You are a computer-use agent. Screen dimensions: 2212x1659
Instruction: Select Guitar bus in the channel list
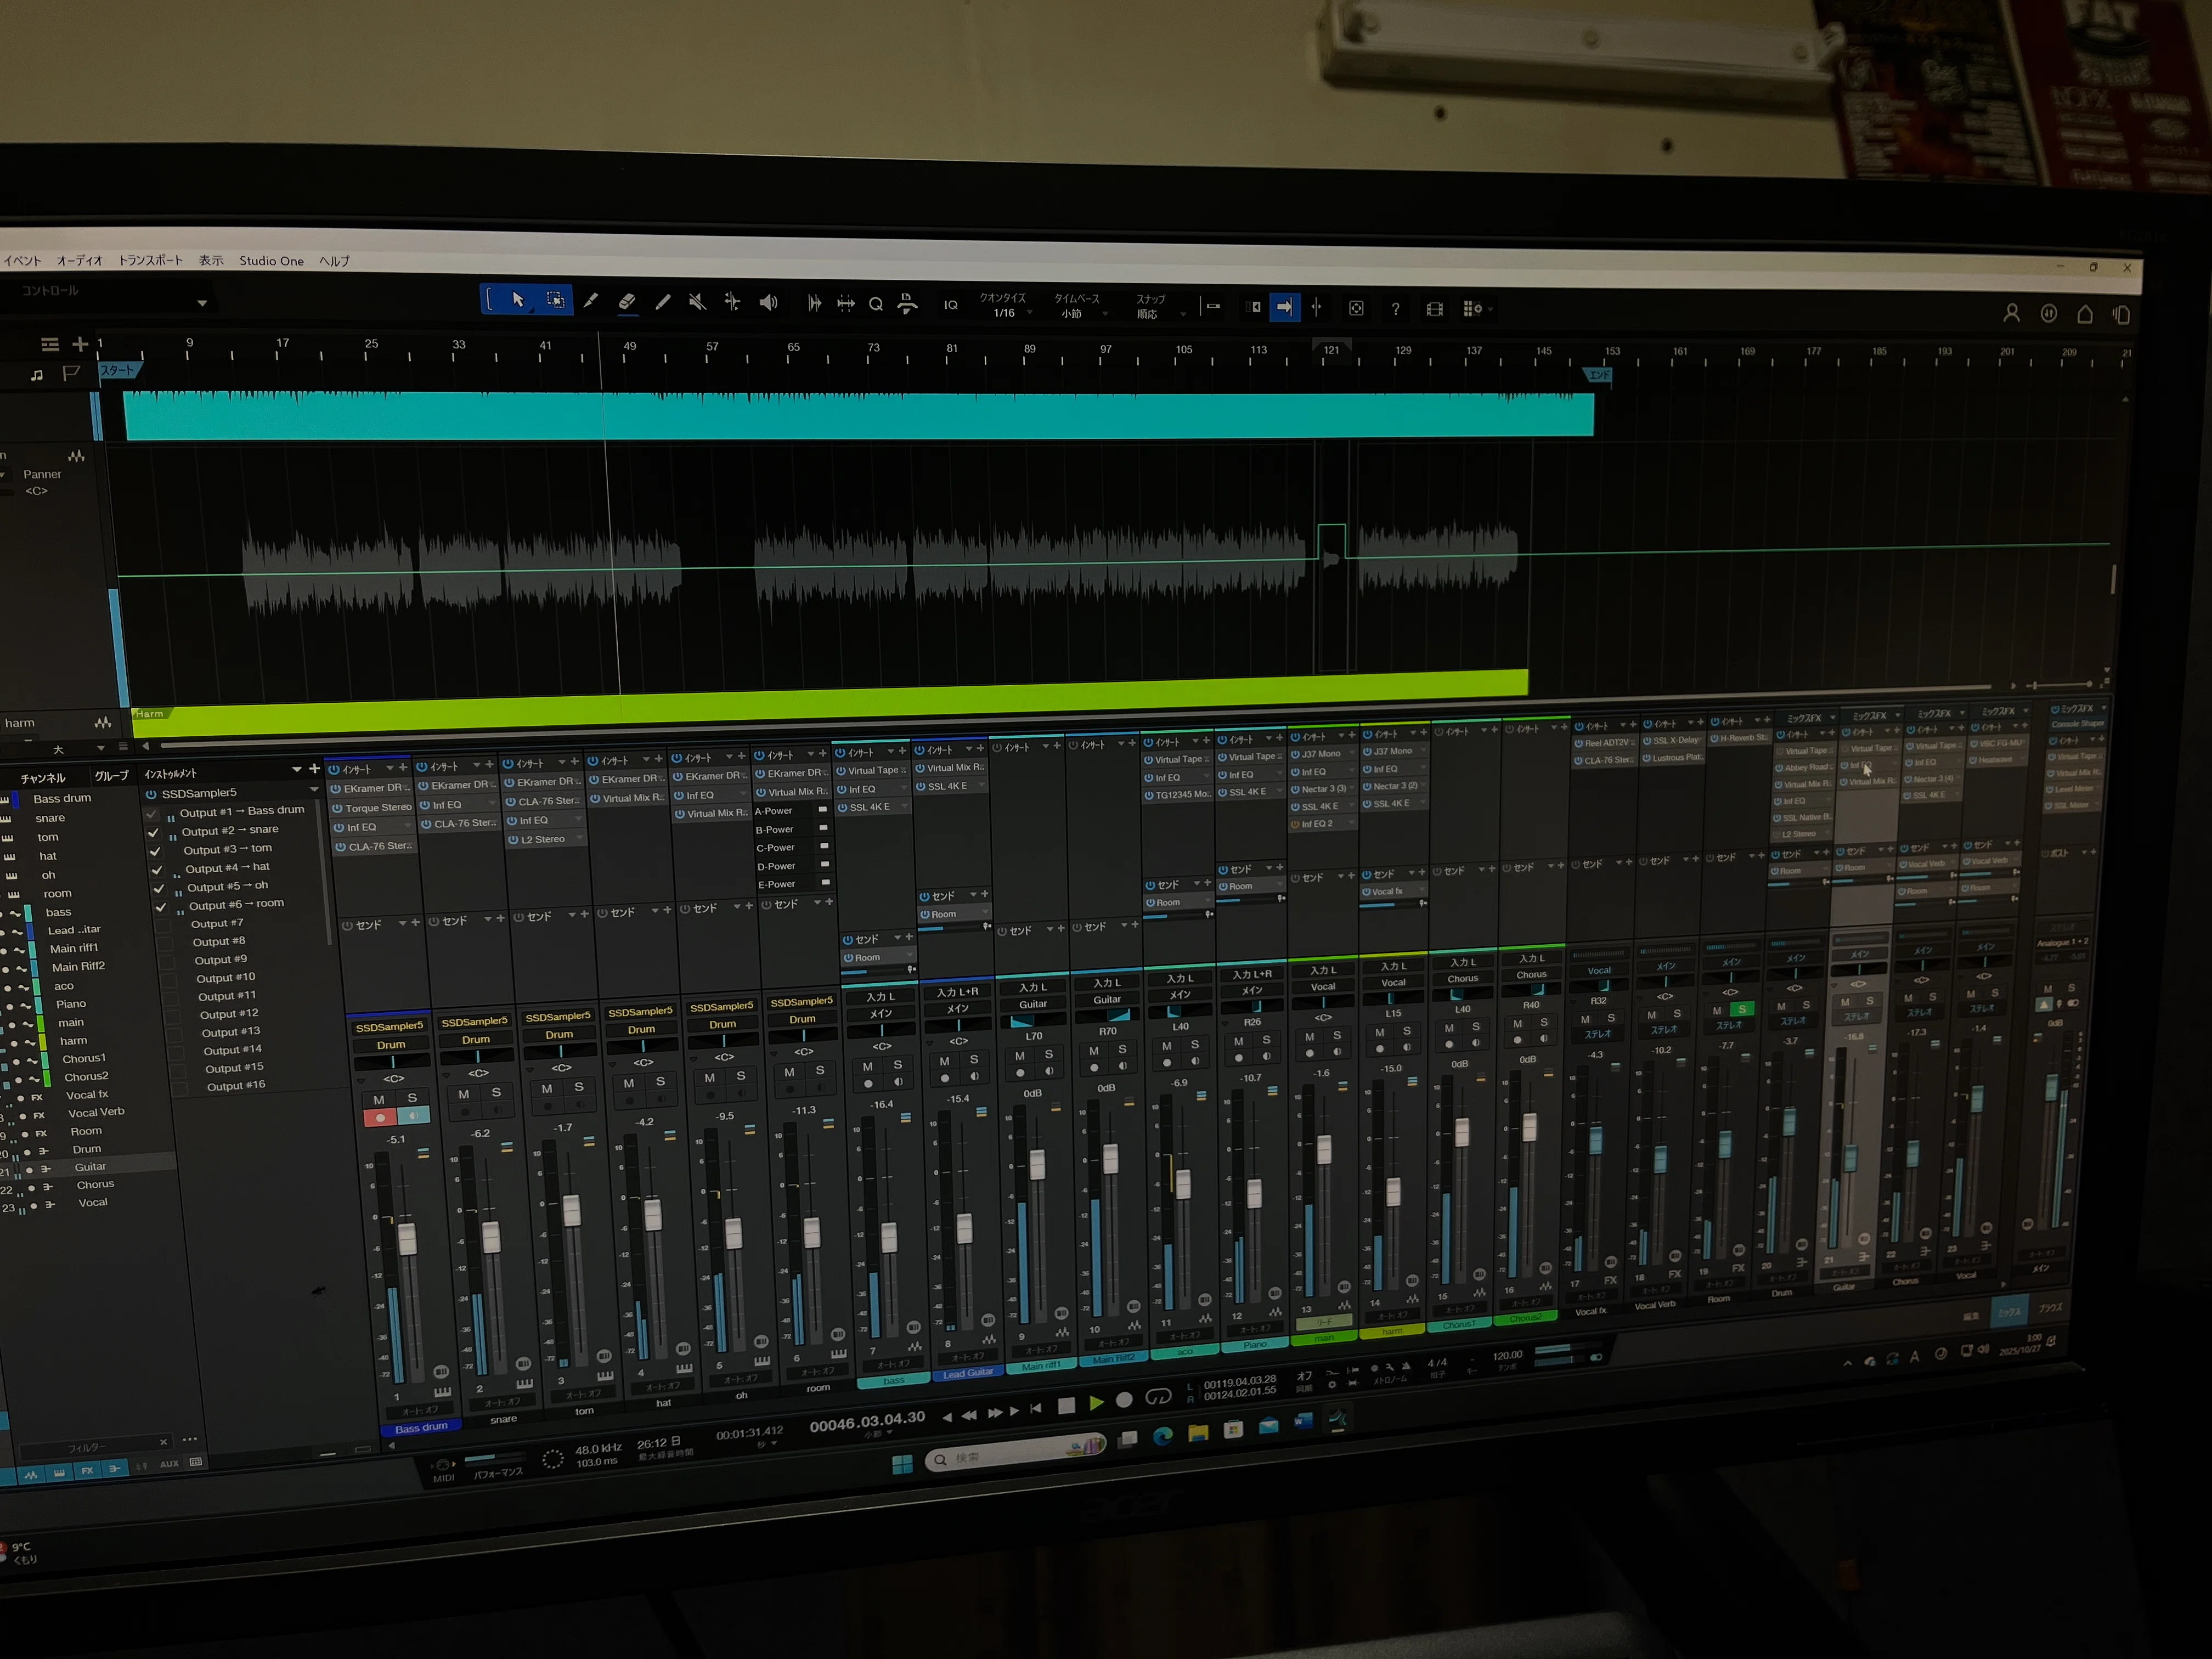coord(90,1167)
